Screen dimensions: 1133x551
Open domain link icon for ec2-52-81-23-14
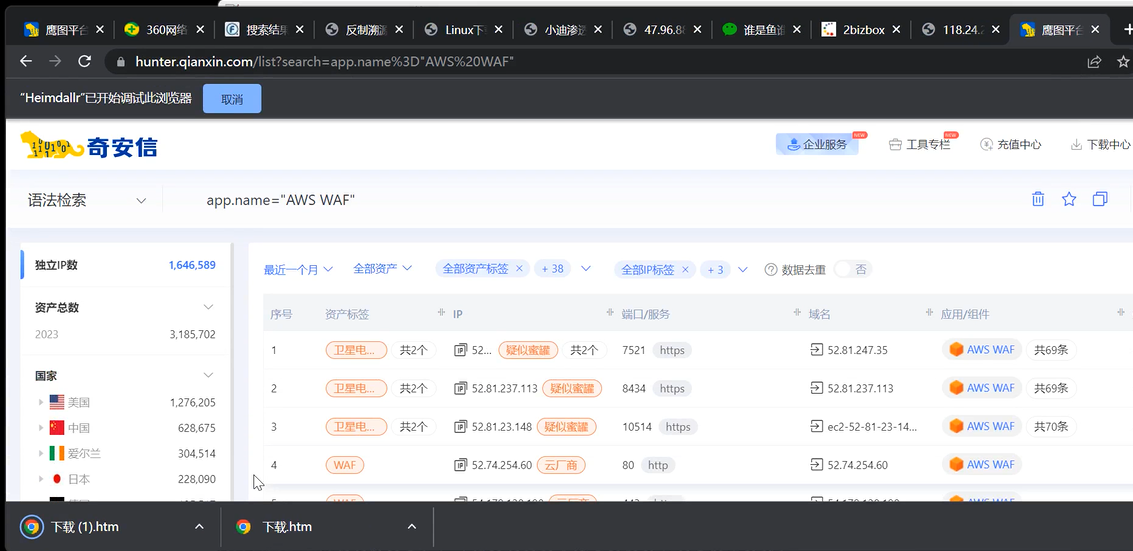pos(817,427)
